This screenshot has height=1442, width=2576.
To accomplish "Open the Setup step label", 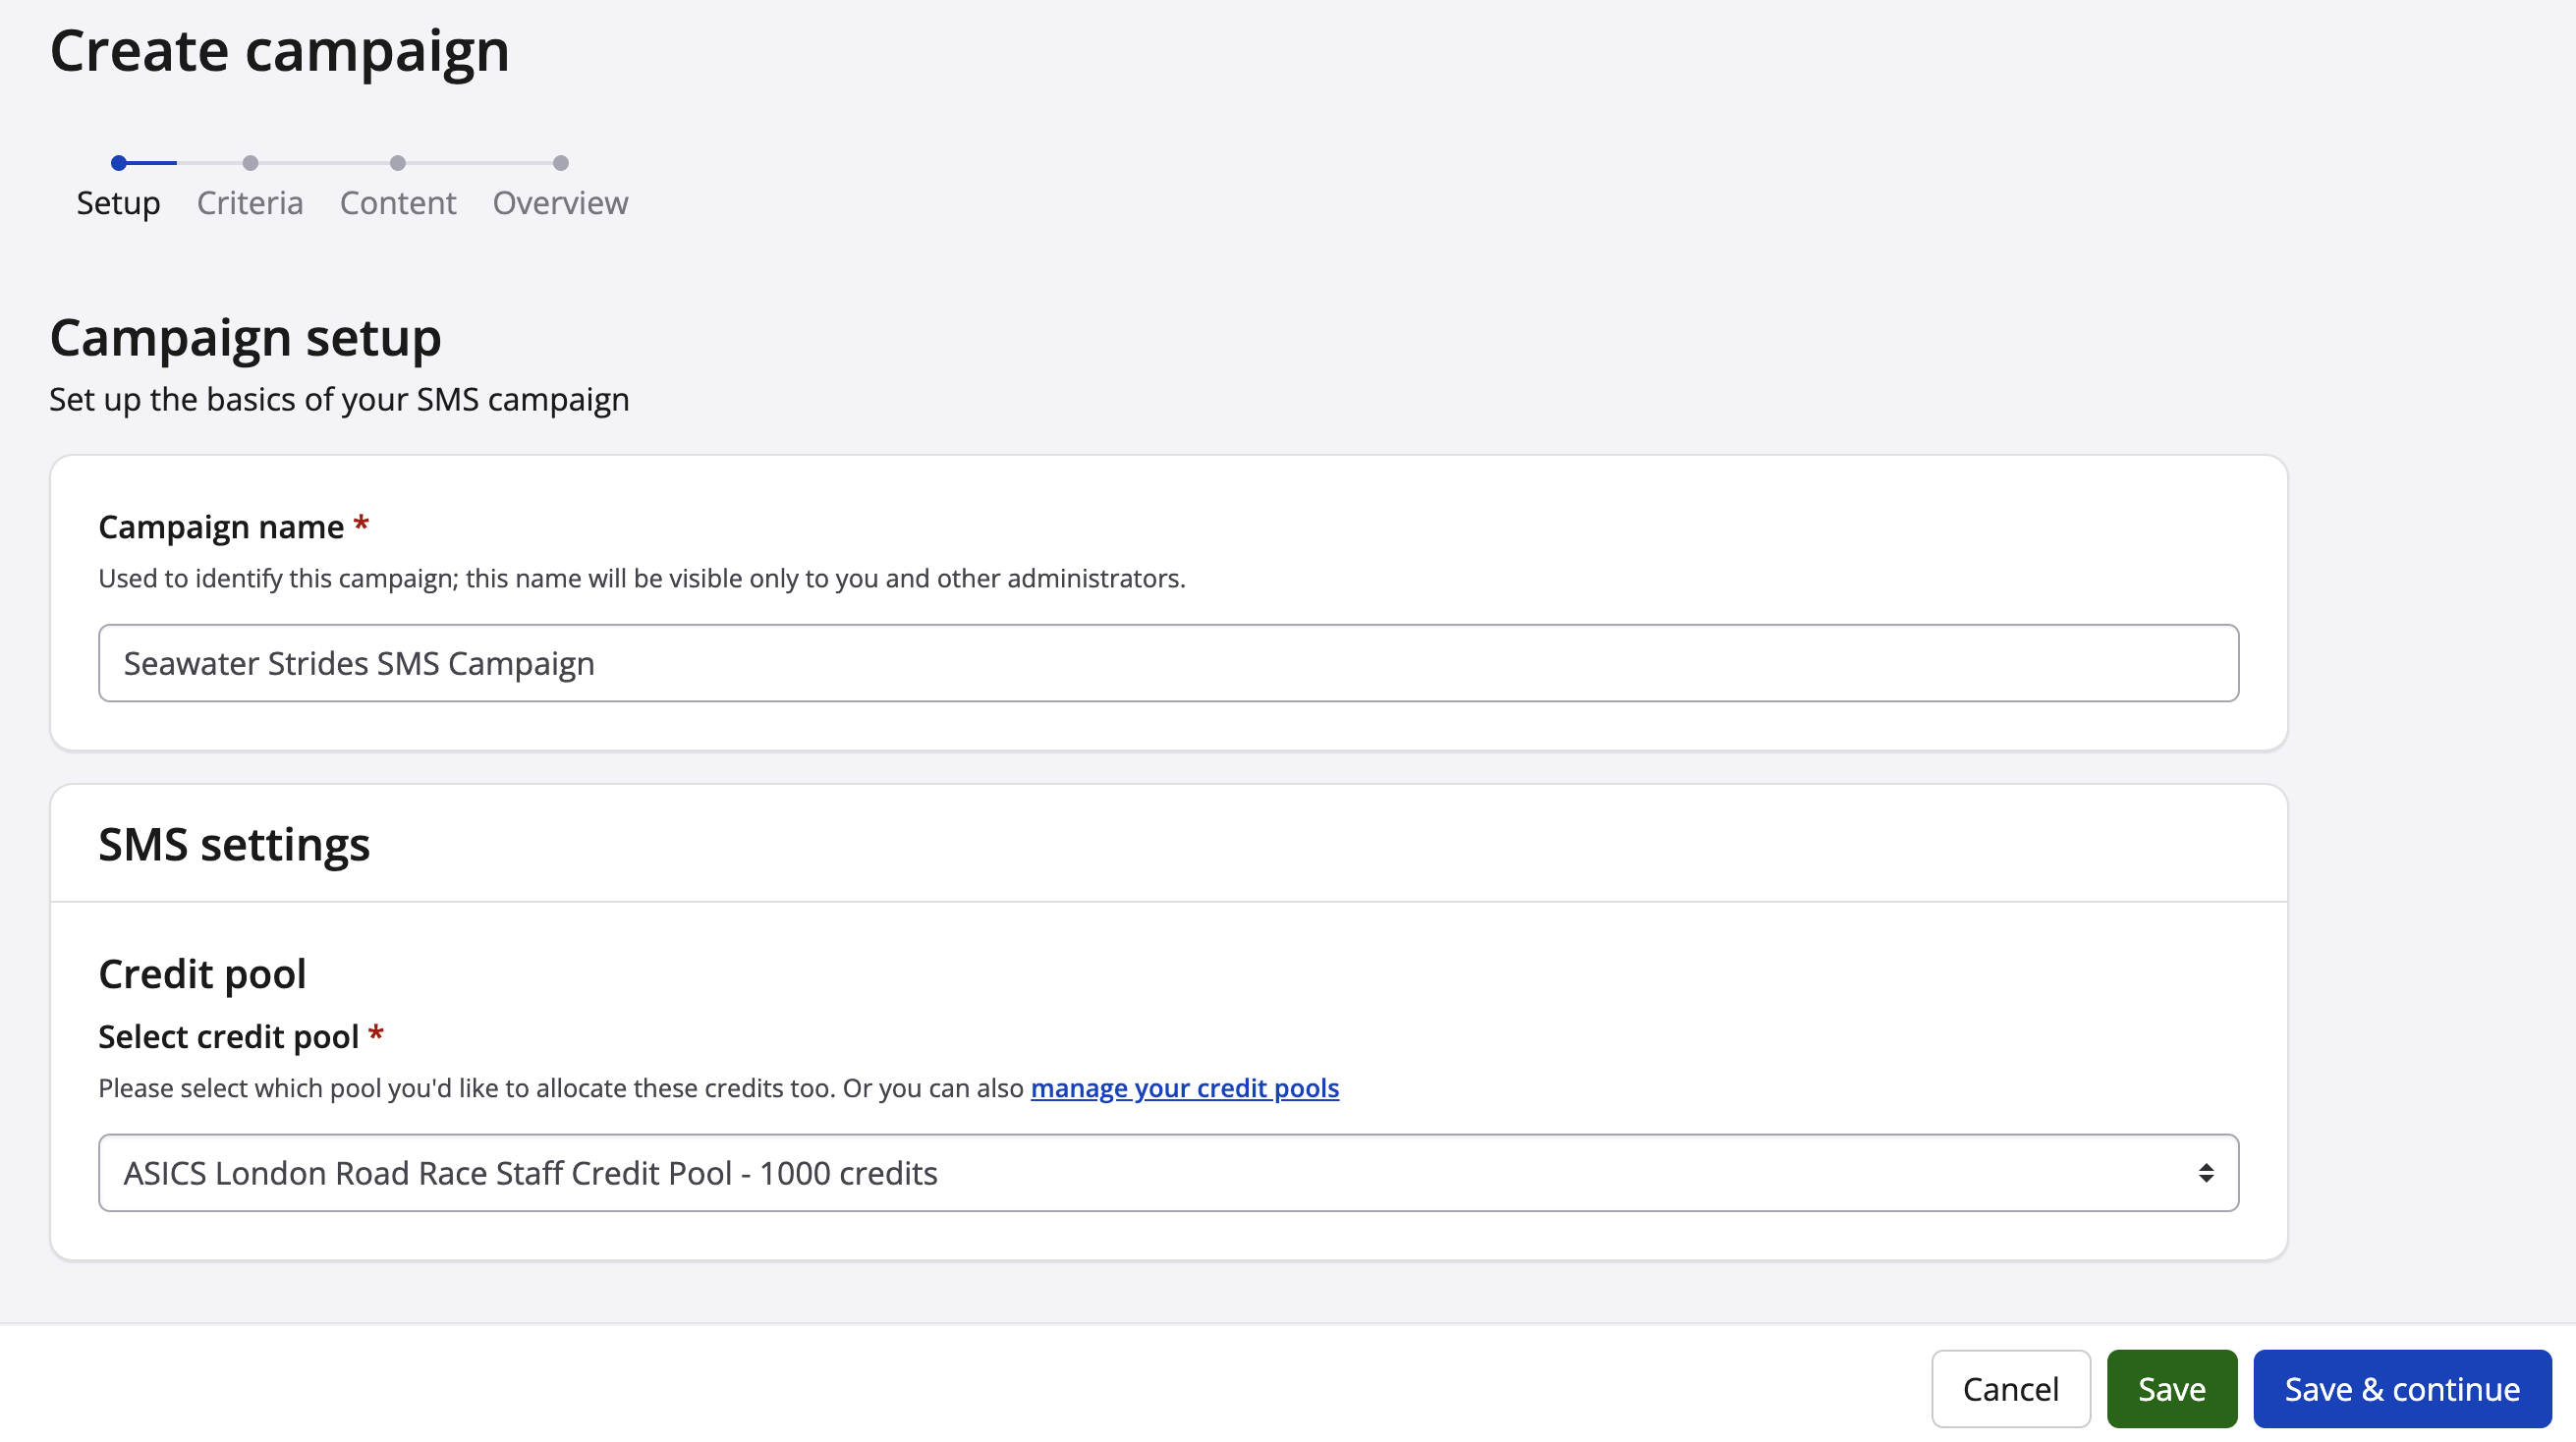I will pos(118,203).
